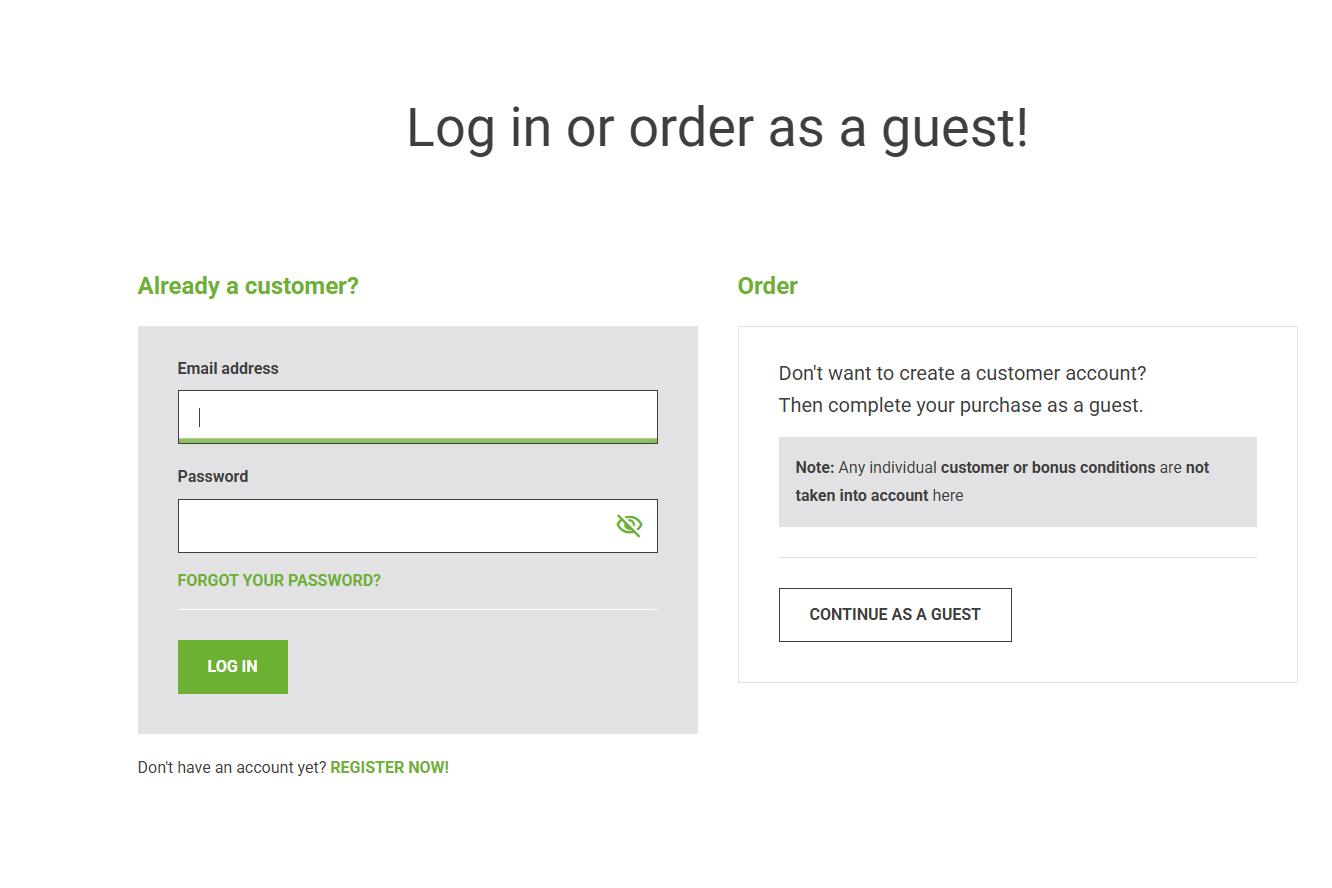Follow the Register Now link
This screenshot has width=1332, height=888.
[389, 768]
